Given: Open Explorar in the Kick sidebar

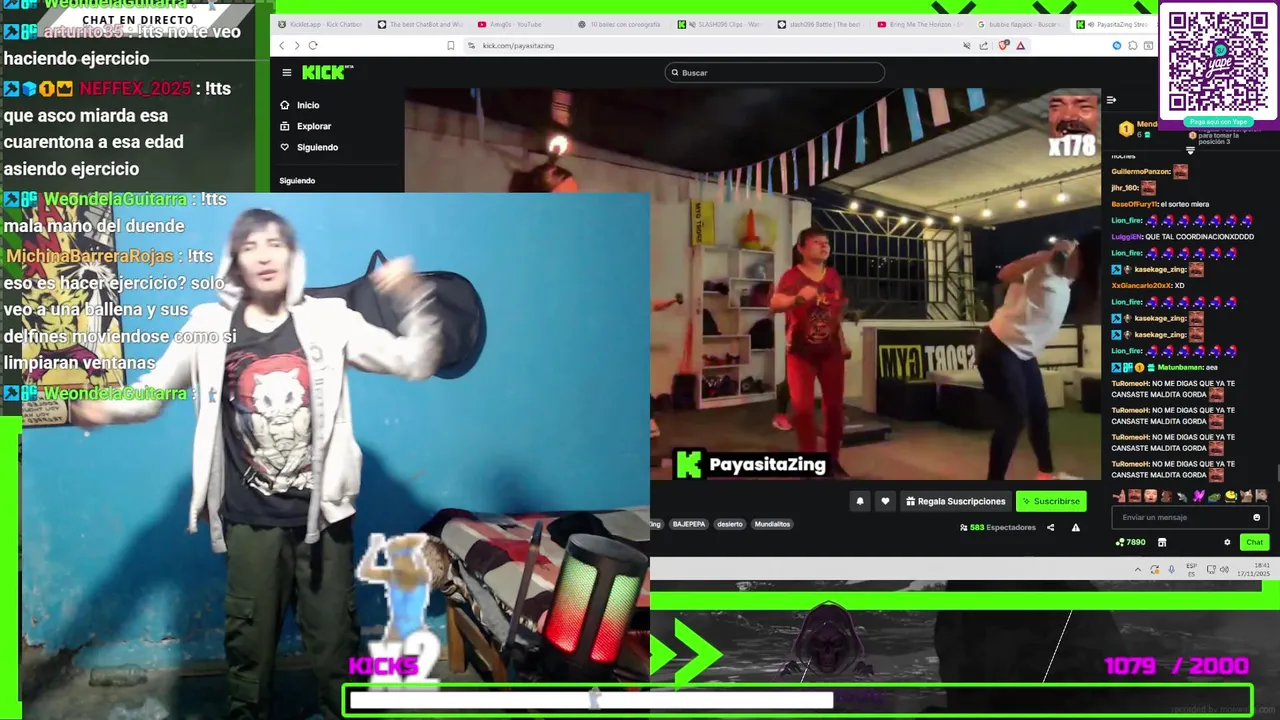Looking at the screenshot, I should (x=306, y=126).
